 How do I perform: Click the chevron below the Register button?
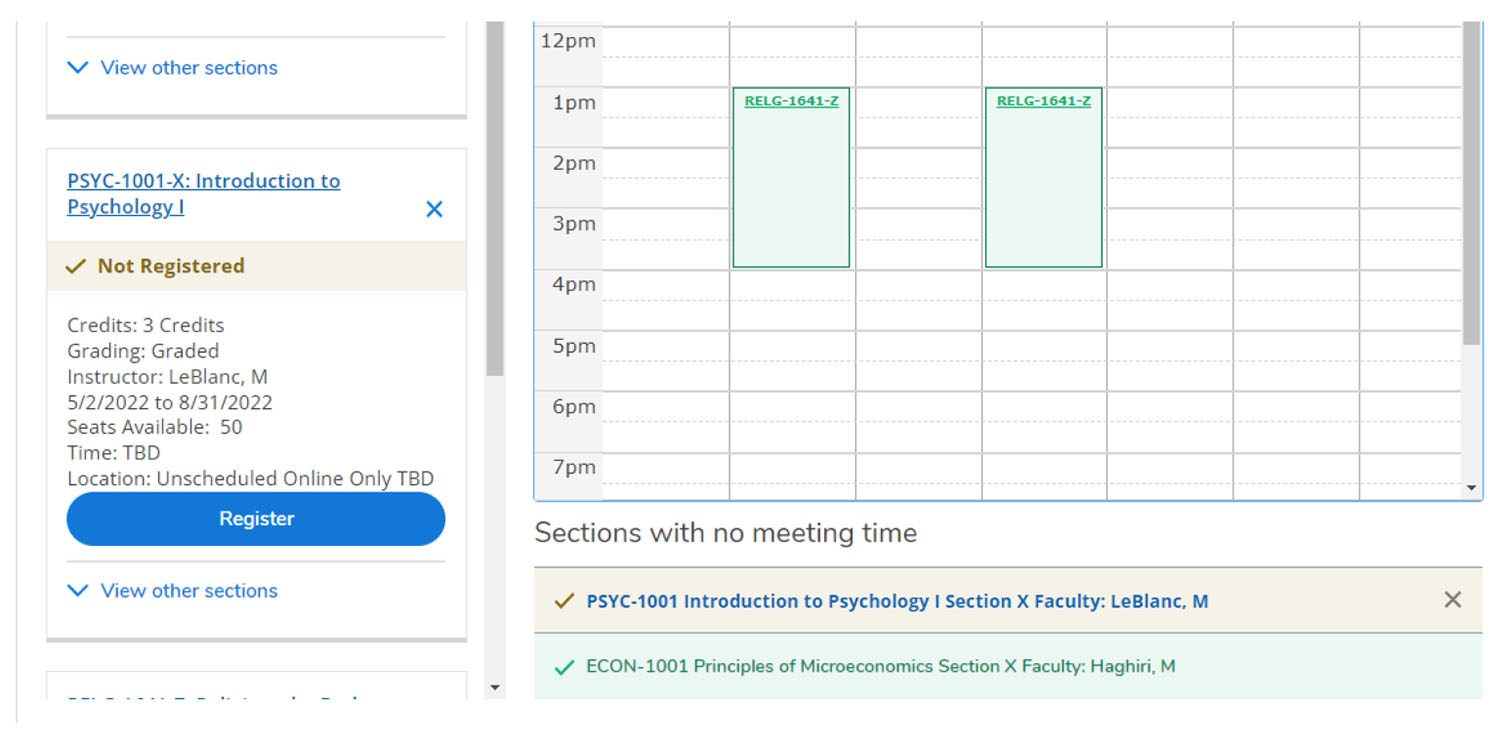click(77, 591)
